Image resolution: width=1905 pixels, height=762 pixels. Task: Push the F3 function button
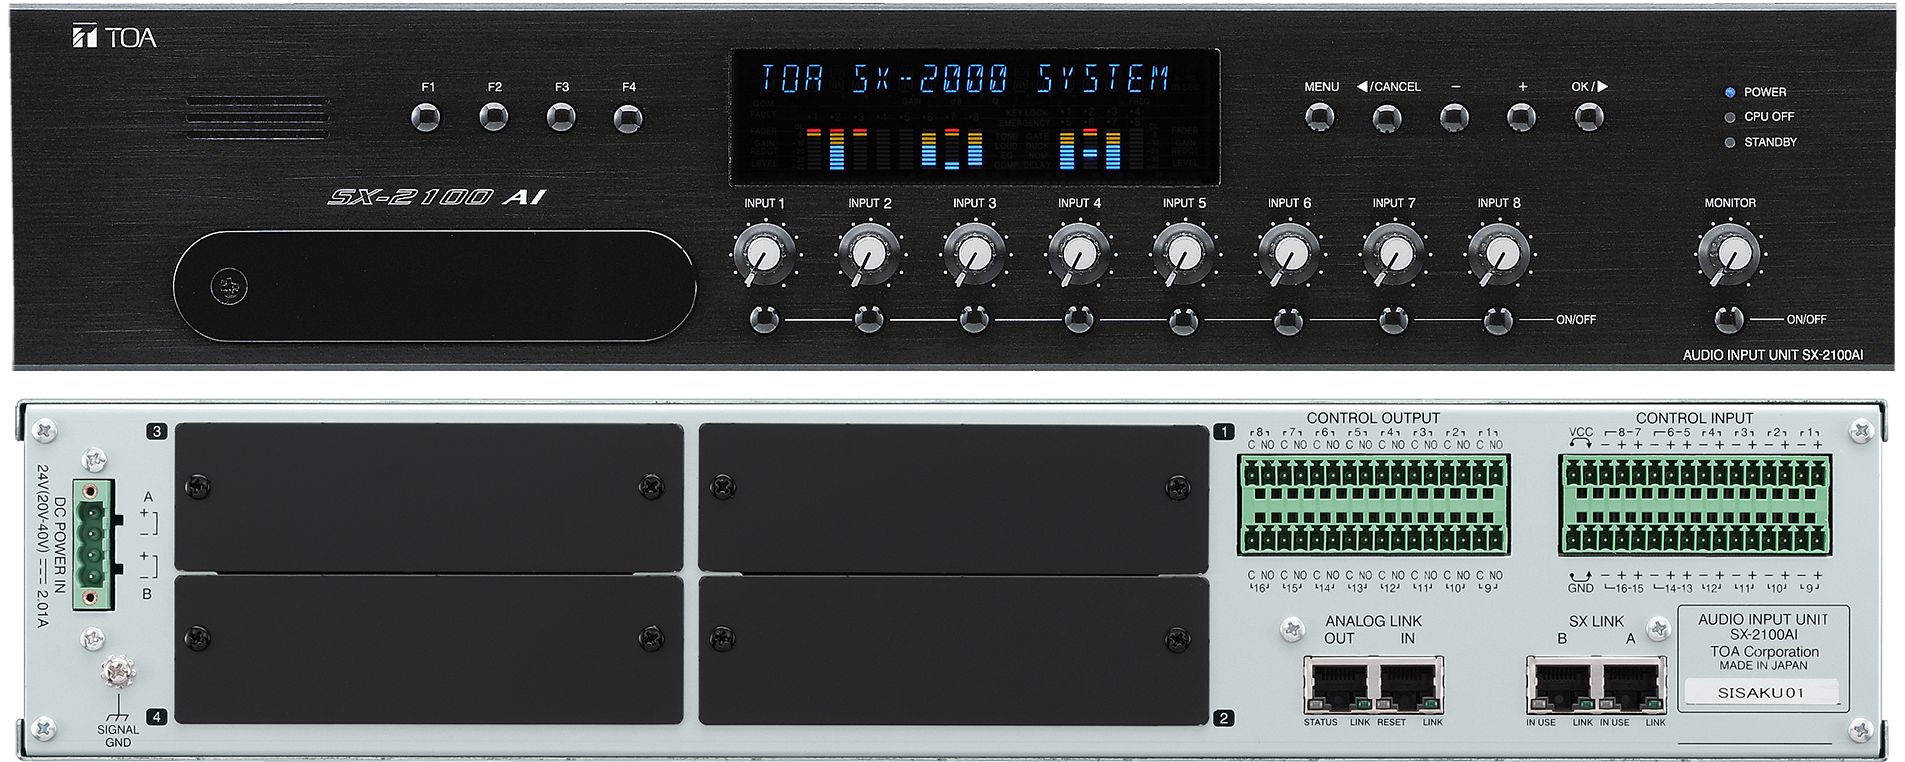point(561,118)
